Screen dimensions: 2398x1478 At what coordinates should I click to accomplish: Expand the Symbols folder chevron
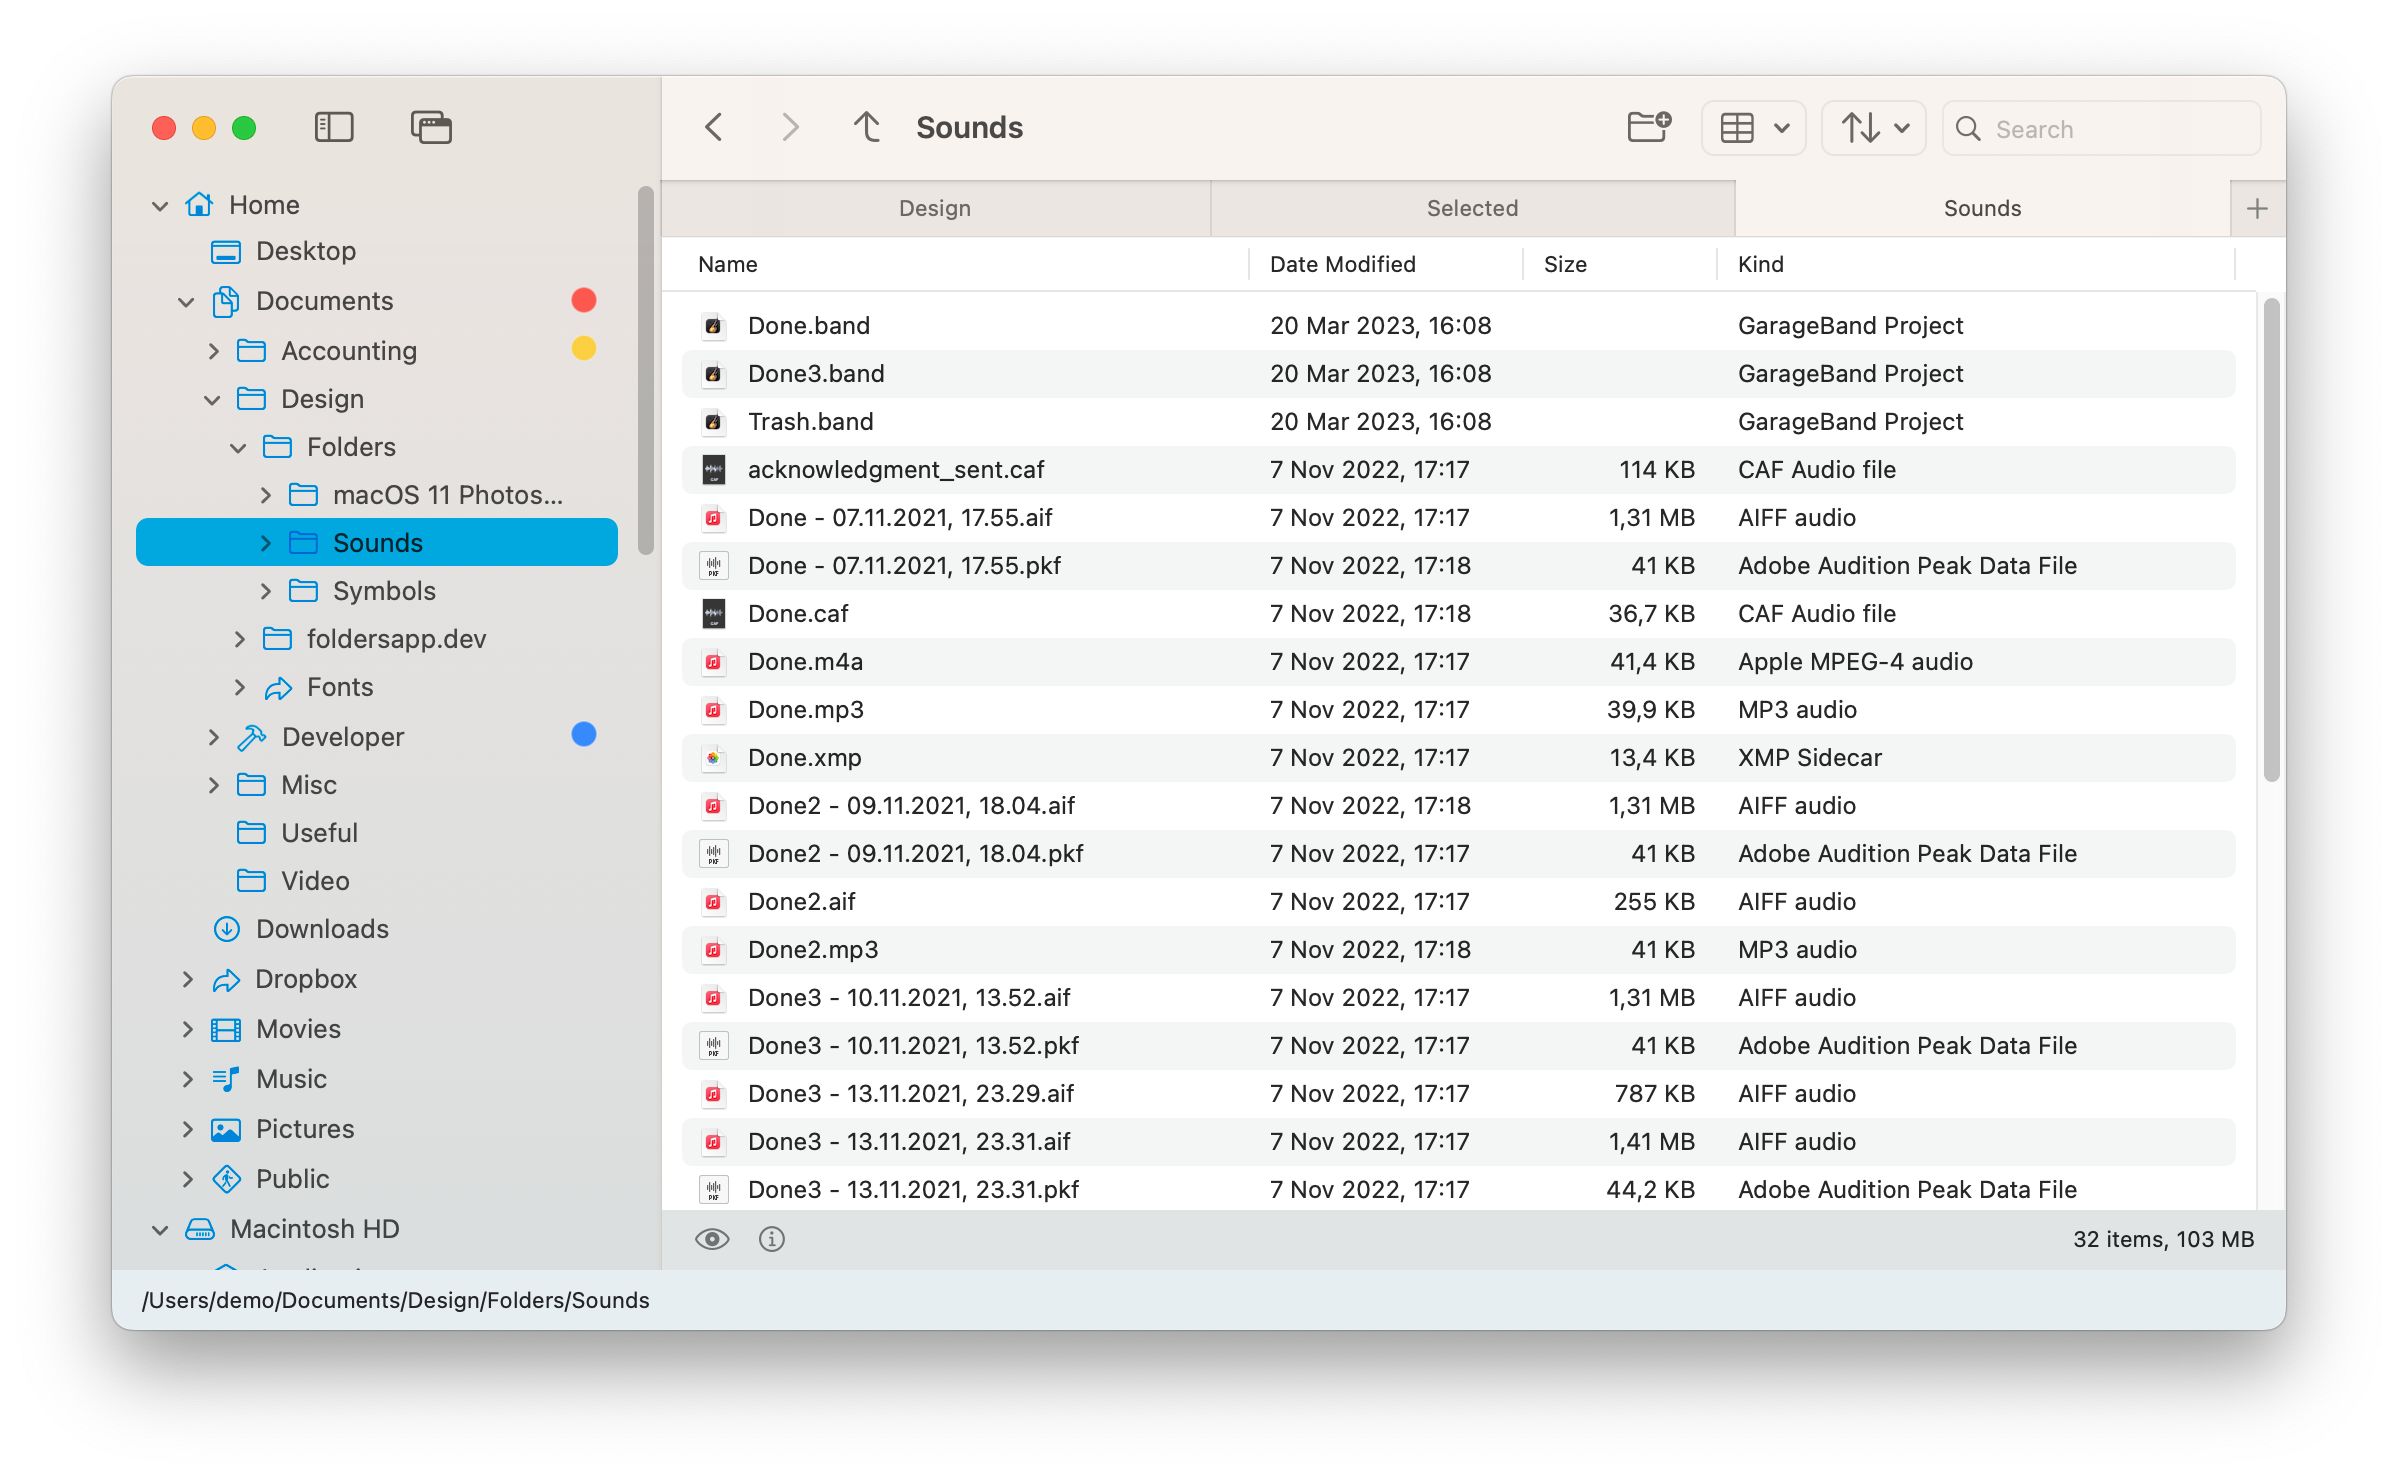coord(265,590)
